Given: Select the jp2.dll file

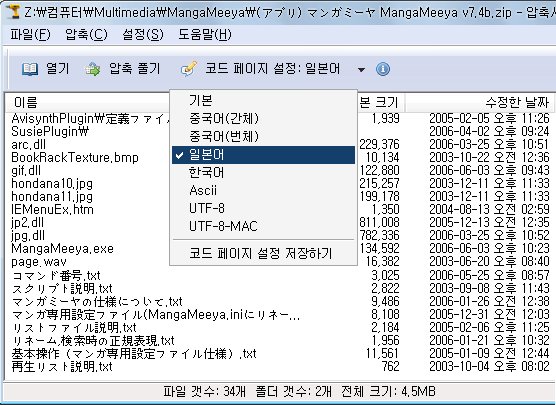Looking at the screenshot, I should [x=27, y=223].
